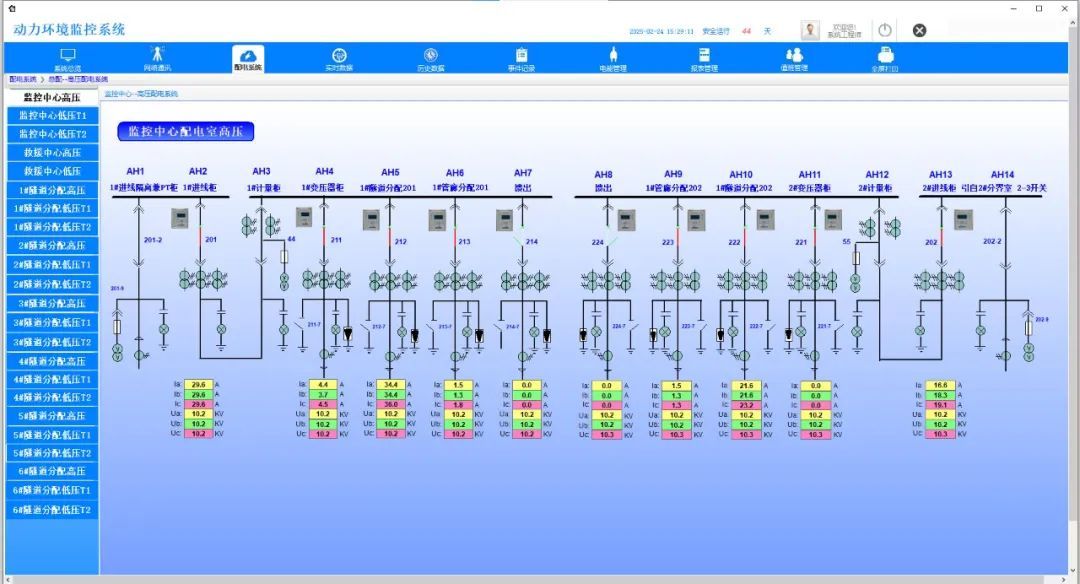1080x584 pixels.
Task: Click the 6#隧道分配低压T2 sidebar button
Action: [52, 510]
